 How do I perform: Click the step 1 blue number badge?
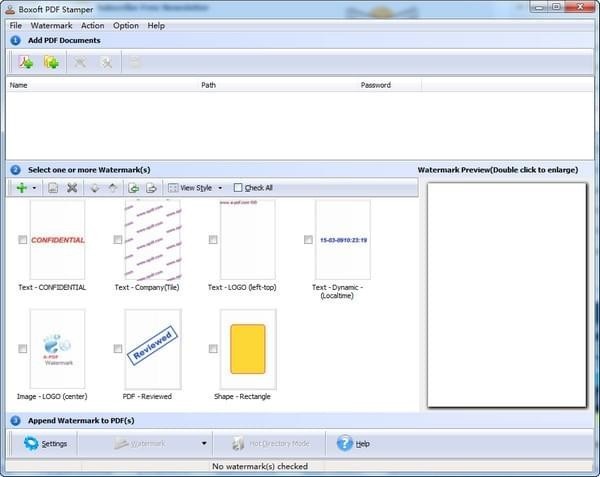[x=15, y=41]
